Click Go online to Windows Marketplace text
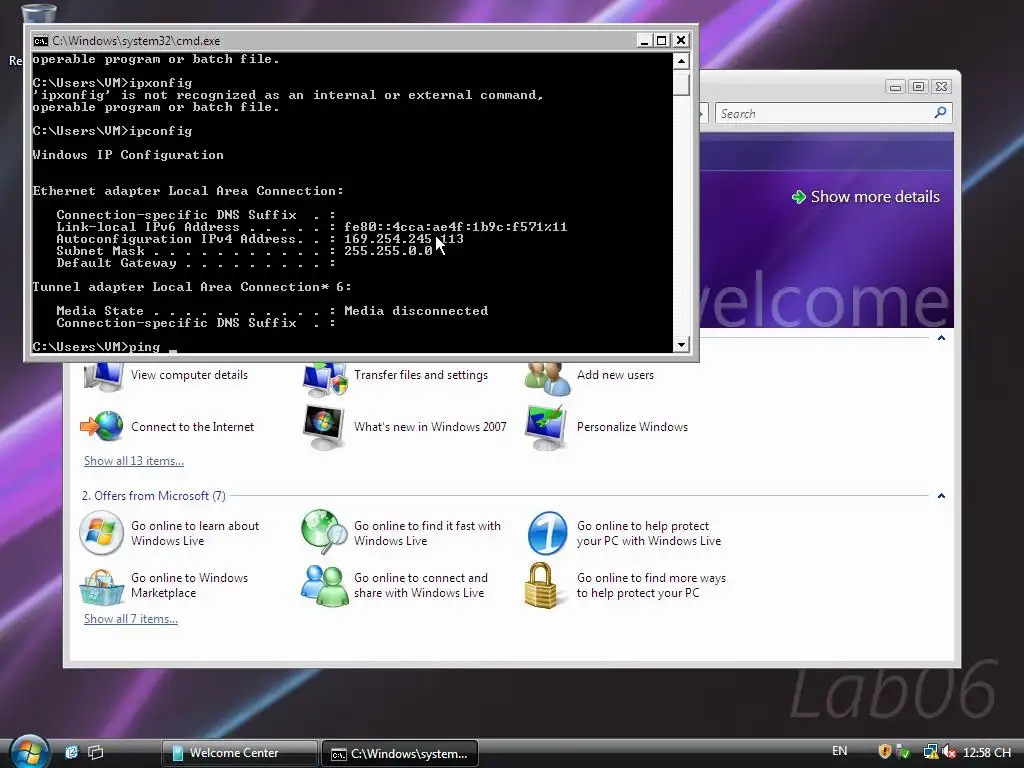This screenshot has width=1024, height=768. point(189,586)
